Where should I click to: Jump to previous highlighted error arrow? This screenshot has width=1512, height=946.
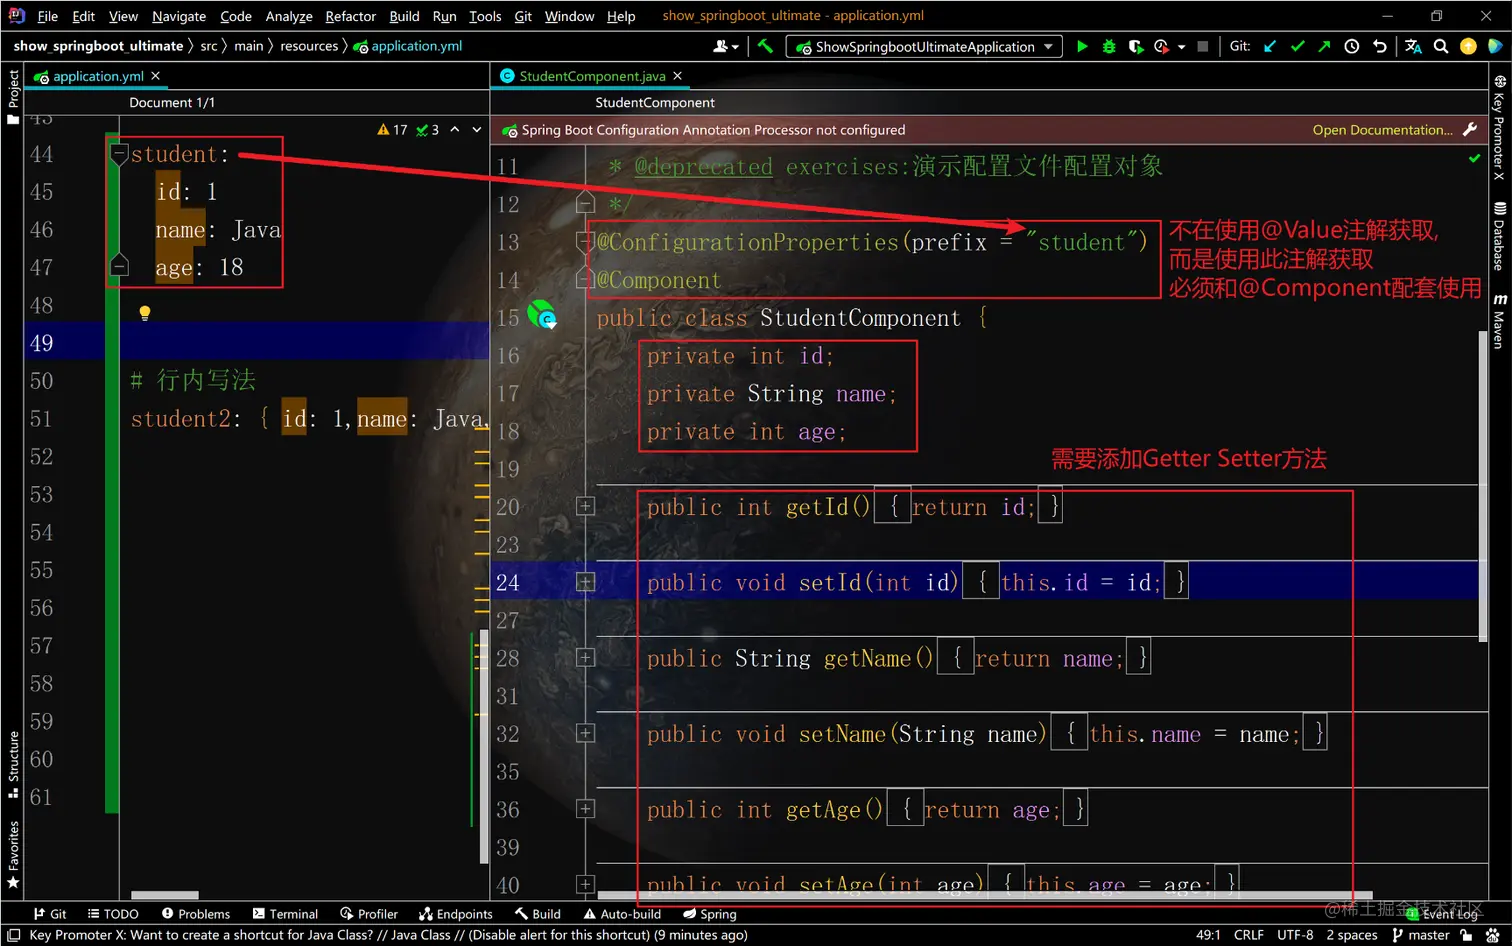[x=455, y=130]
